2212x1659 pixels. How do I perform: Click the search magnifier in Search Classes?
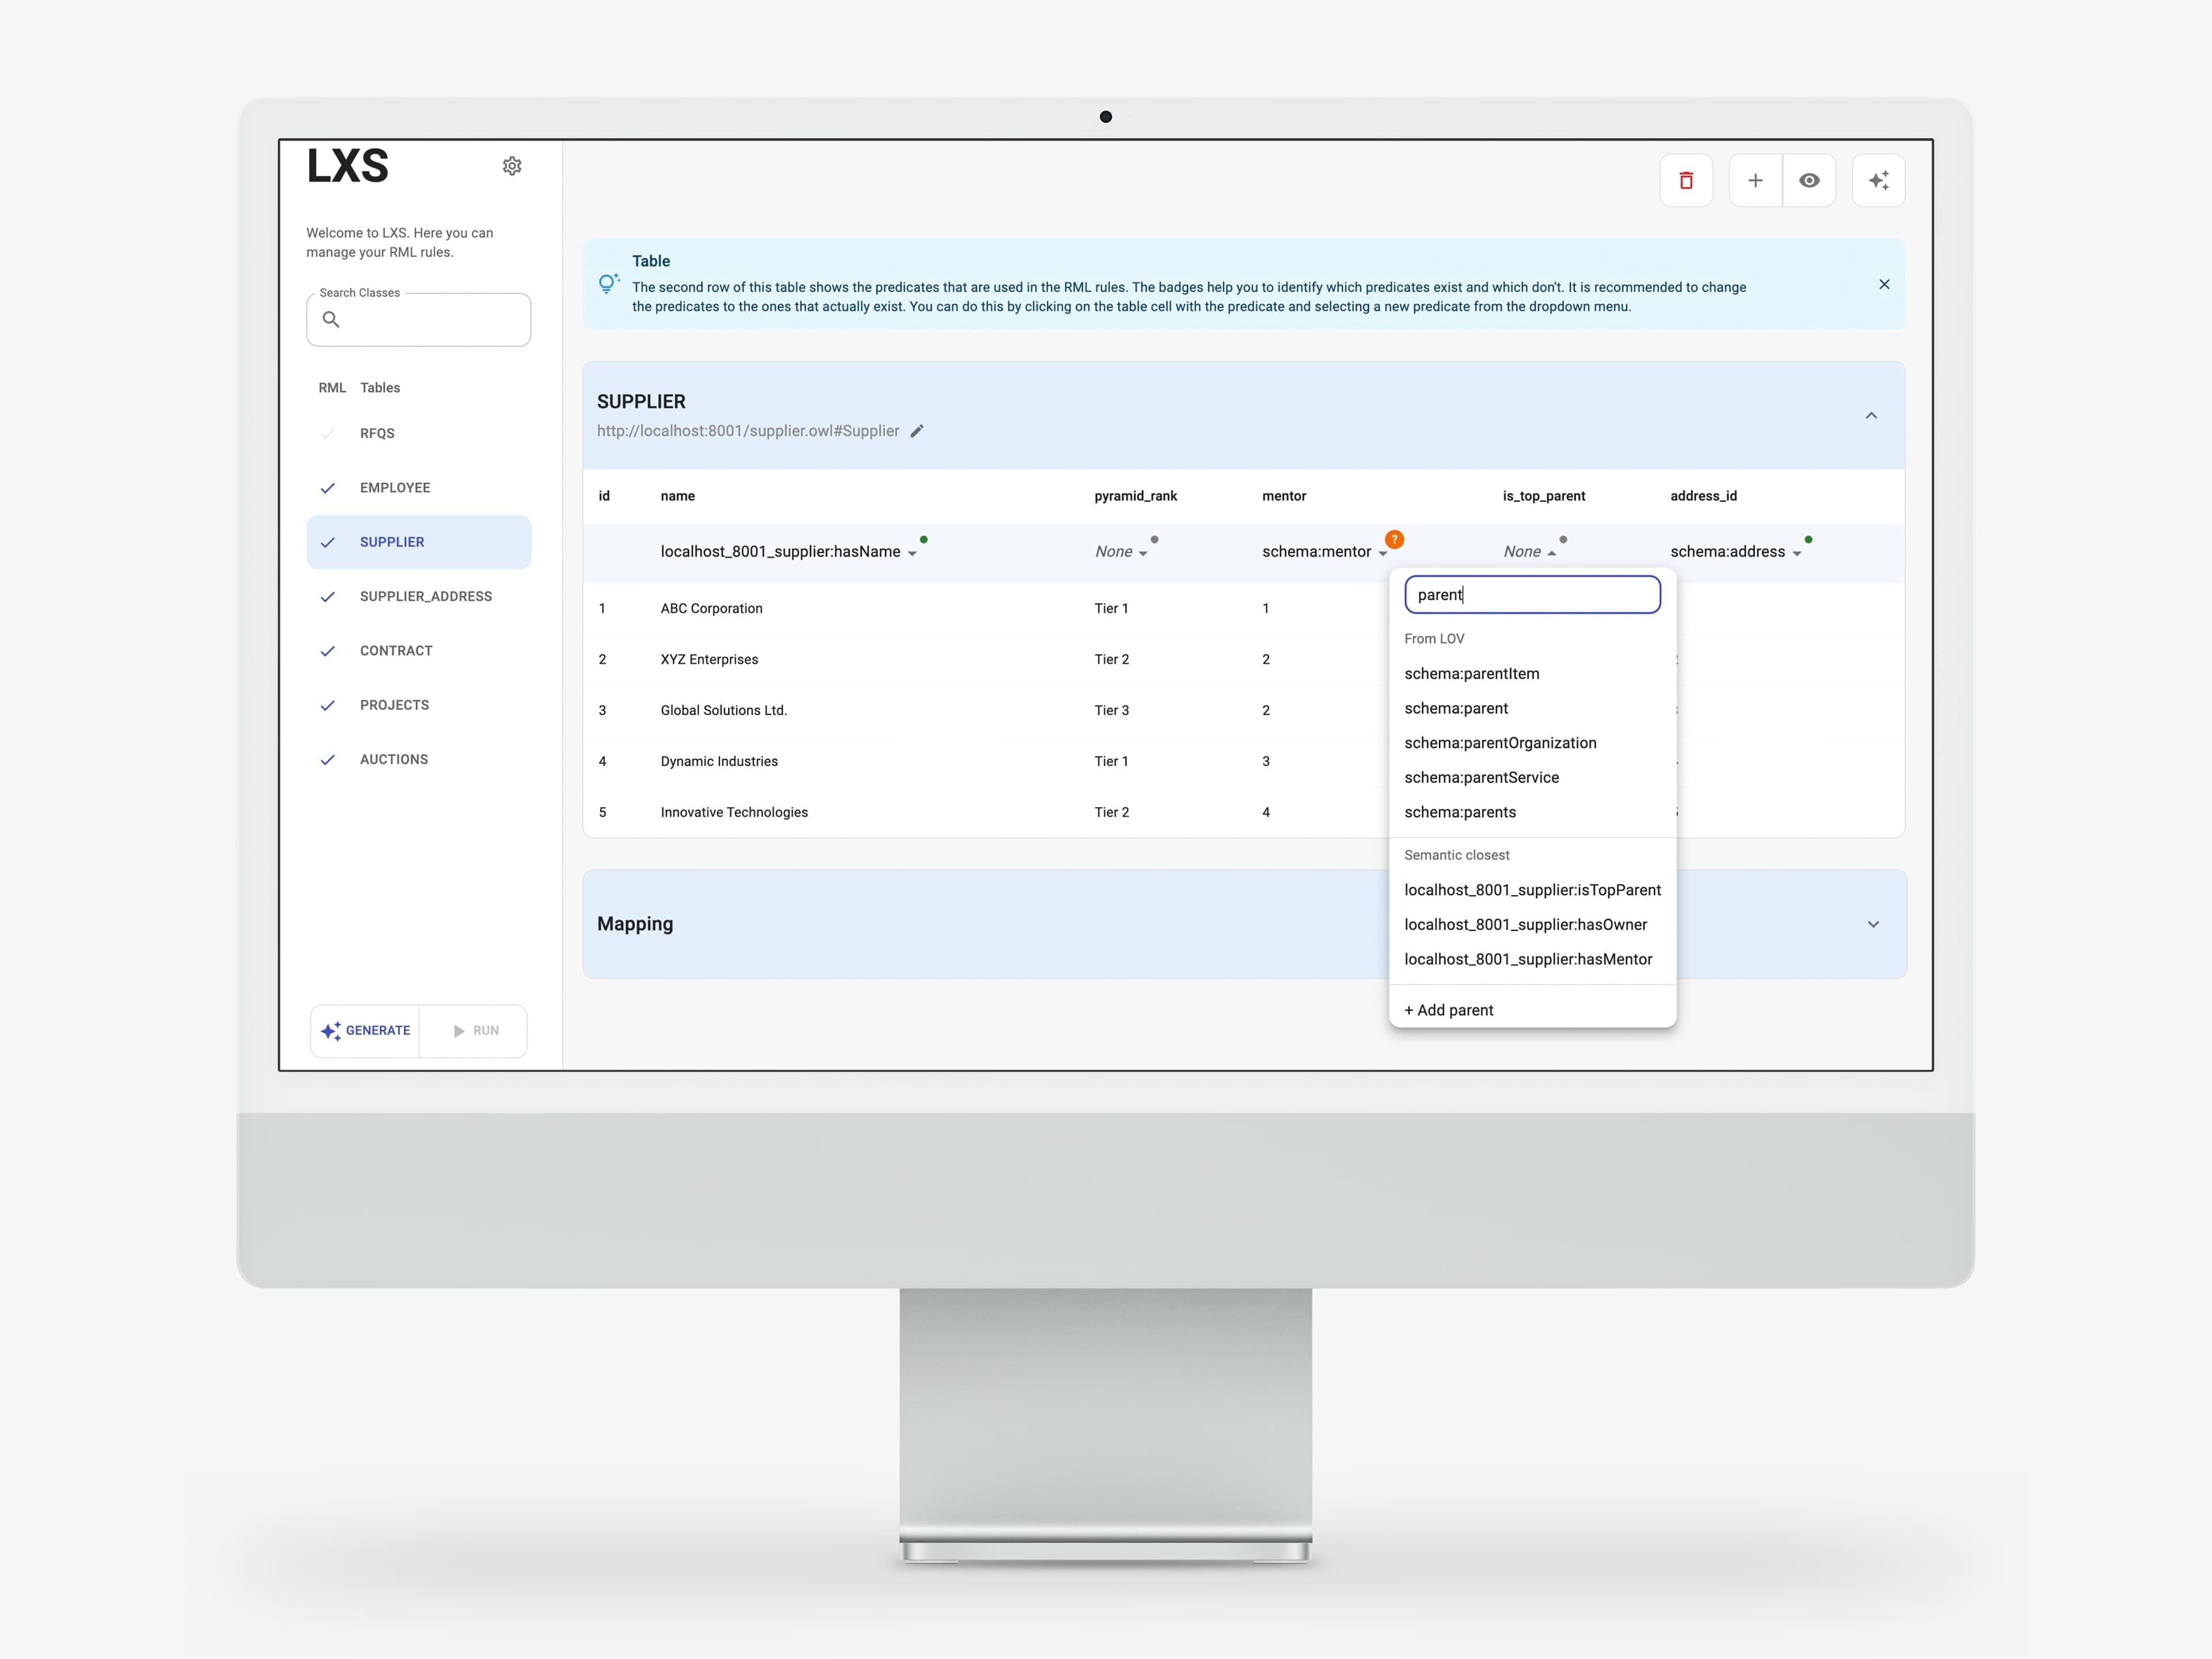[331, 320]
